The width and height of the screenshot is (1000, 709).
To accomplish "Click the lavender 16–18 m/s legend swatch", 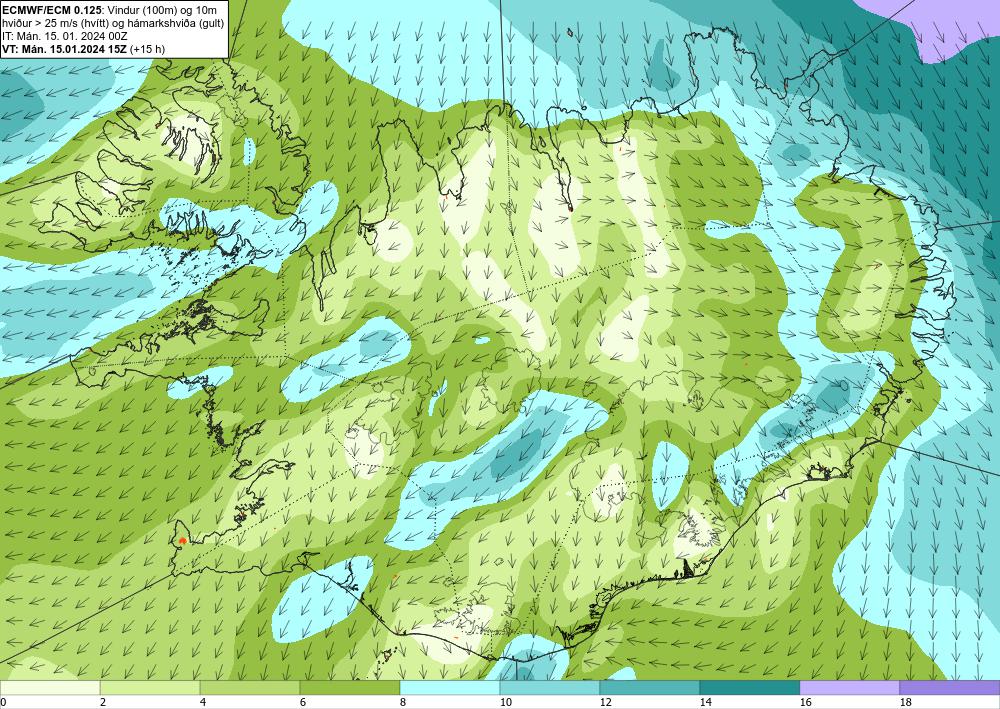I will (x=849, y=687).
